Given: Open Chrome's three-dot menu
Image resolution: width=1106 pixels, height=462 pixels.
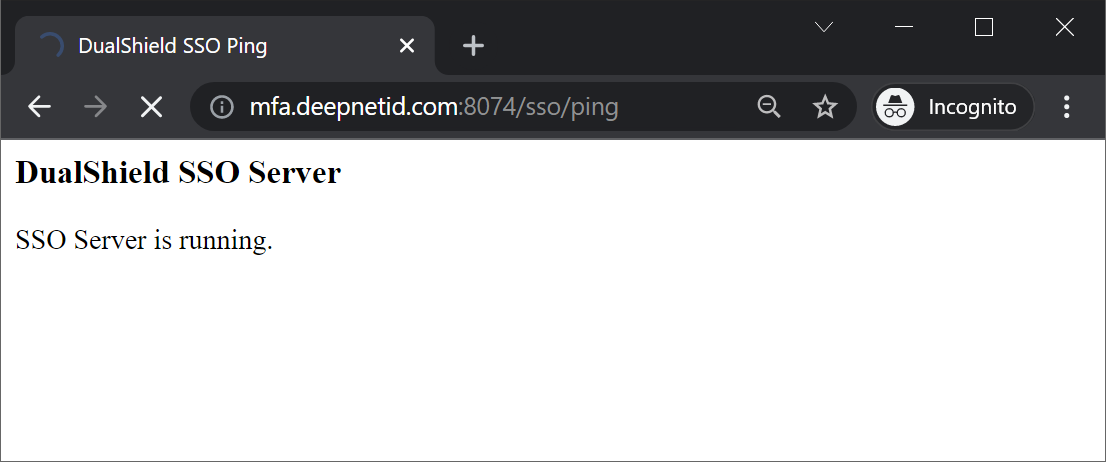Looking at the screenshot, I should [x=1066, y=107].
